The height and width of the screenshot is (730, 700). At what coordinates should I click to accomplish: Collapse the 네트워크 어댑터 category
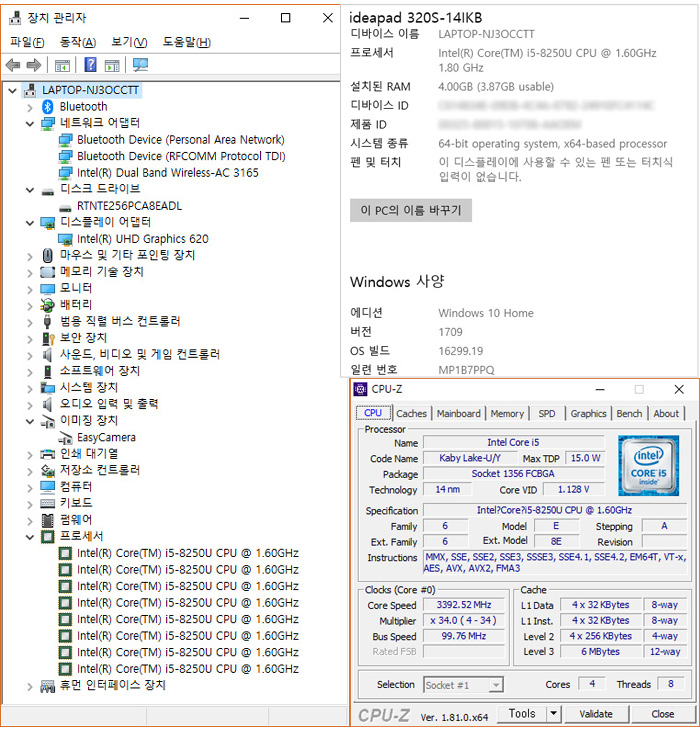[x=30, y=124]
